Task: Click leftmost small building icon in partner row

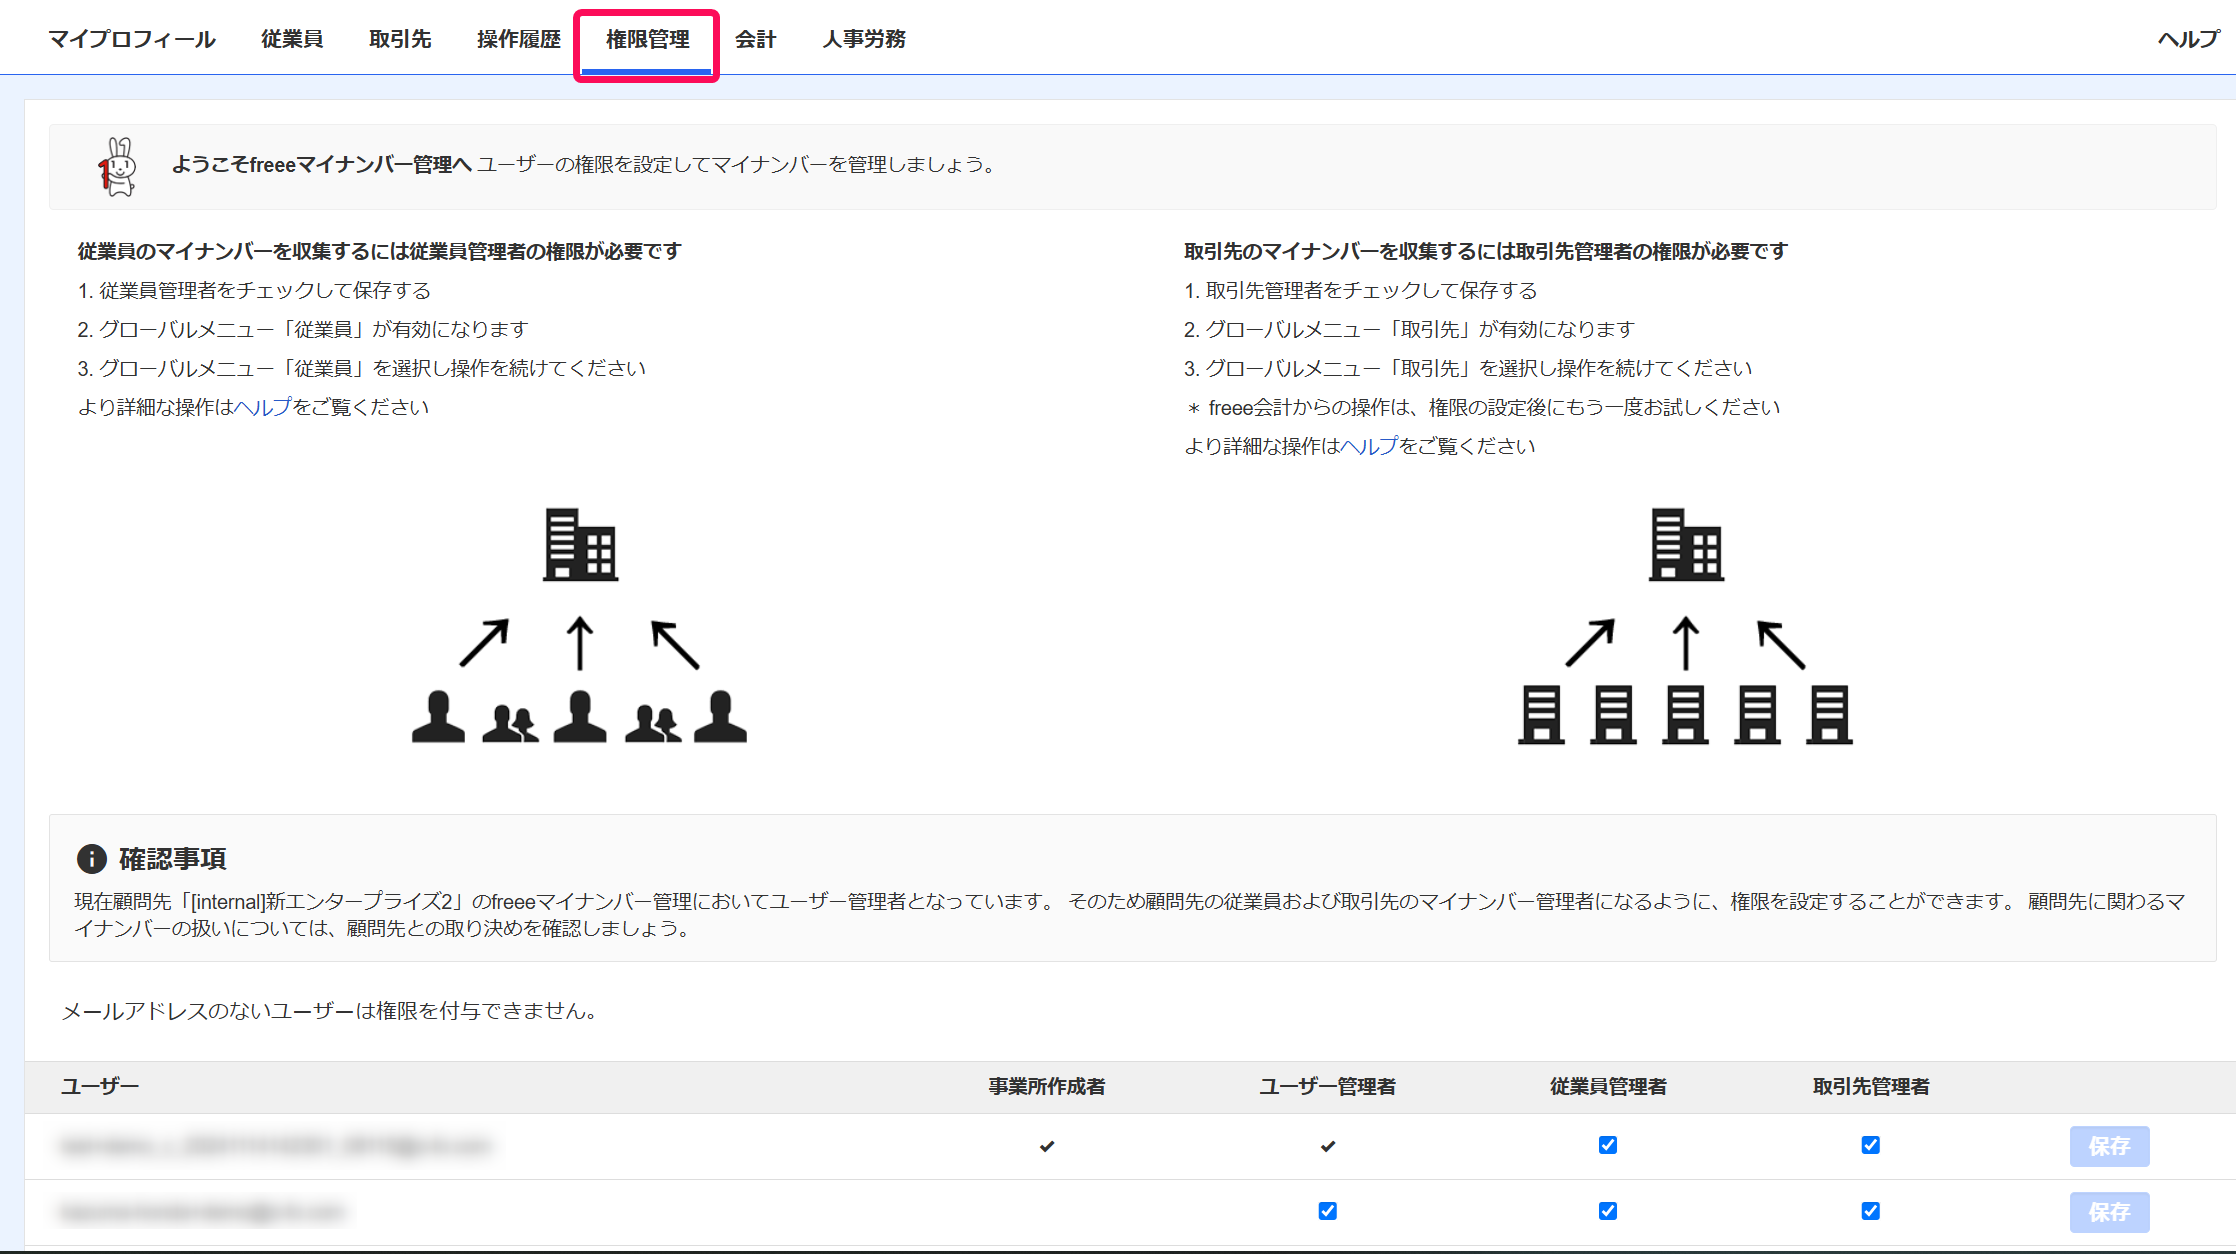Action: tap(1541, 714)
